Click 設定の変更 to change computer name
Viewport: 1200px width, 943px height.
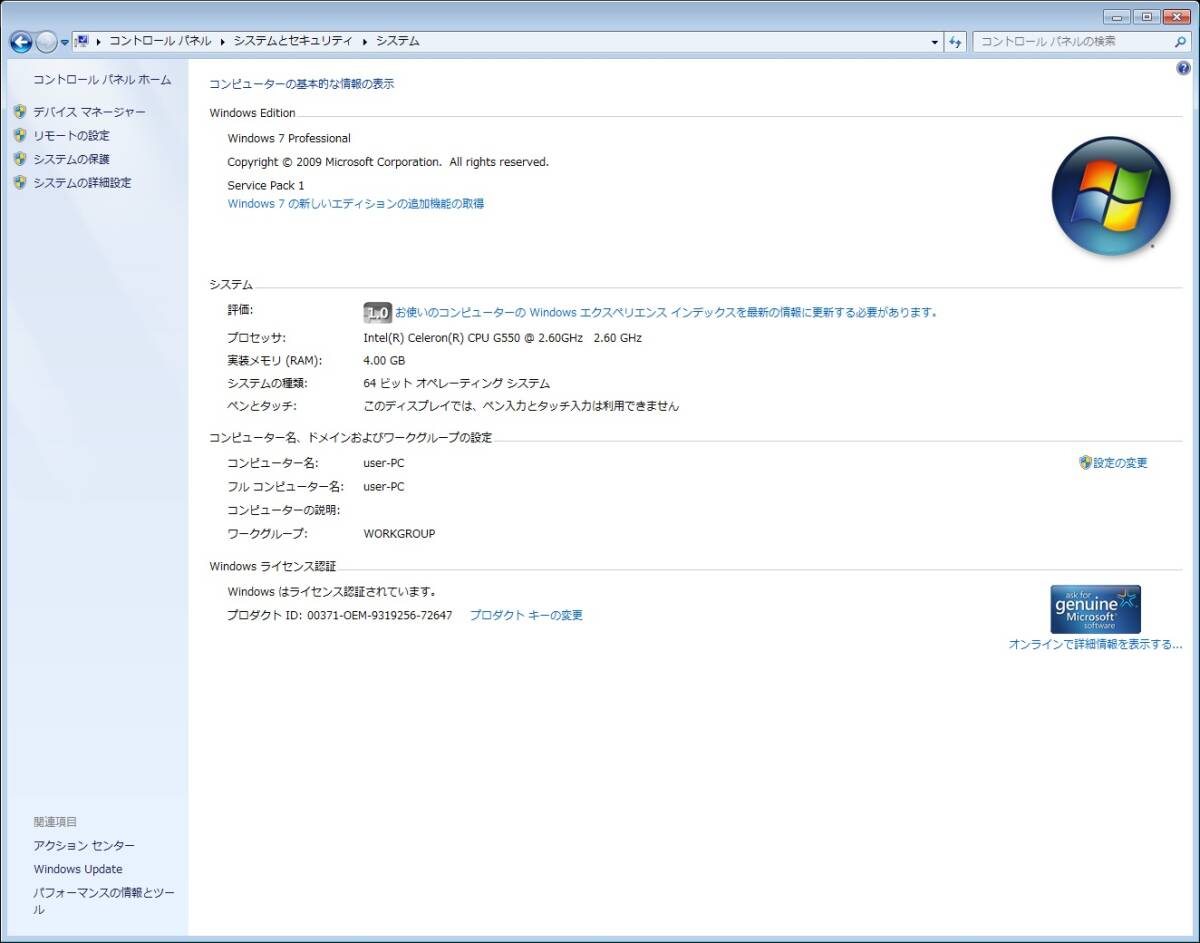1120,463
